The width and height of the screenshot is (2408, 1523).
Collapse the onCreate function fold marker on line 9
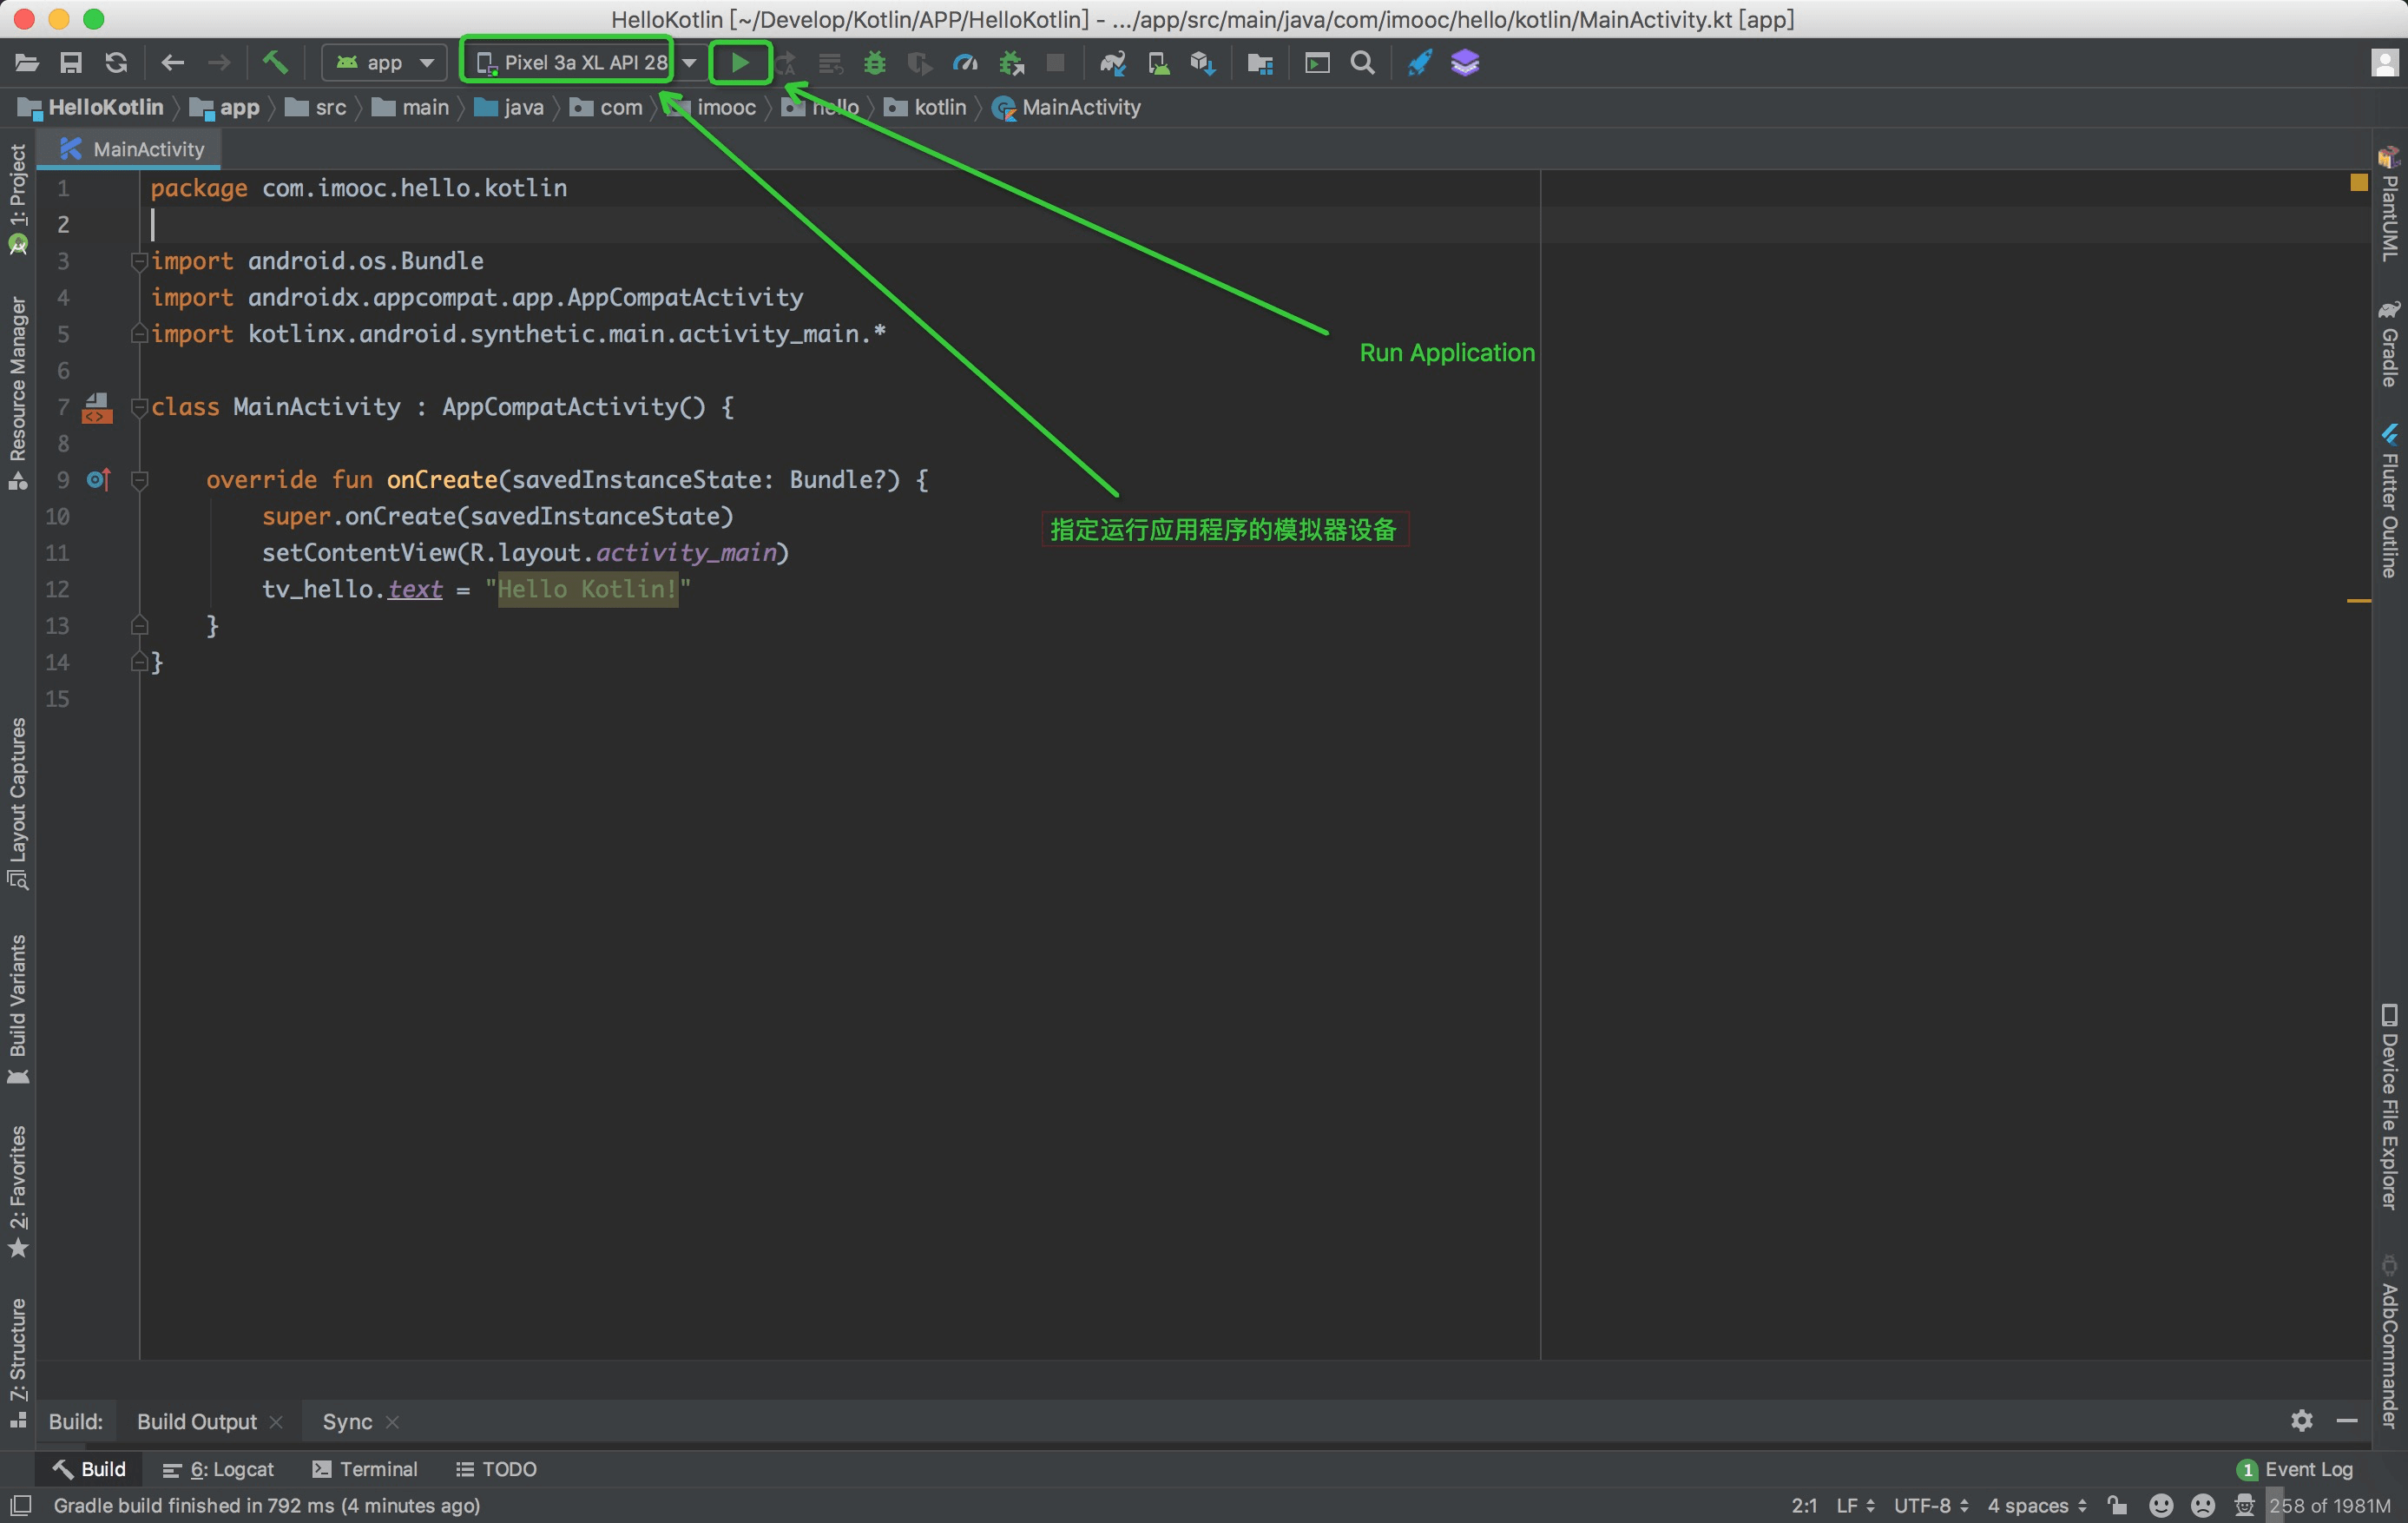tap(140, 480)
